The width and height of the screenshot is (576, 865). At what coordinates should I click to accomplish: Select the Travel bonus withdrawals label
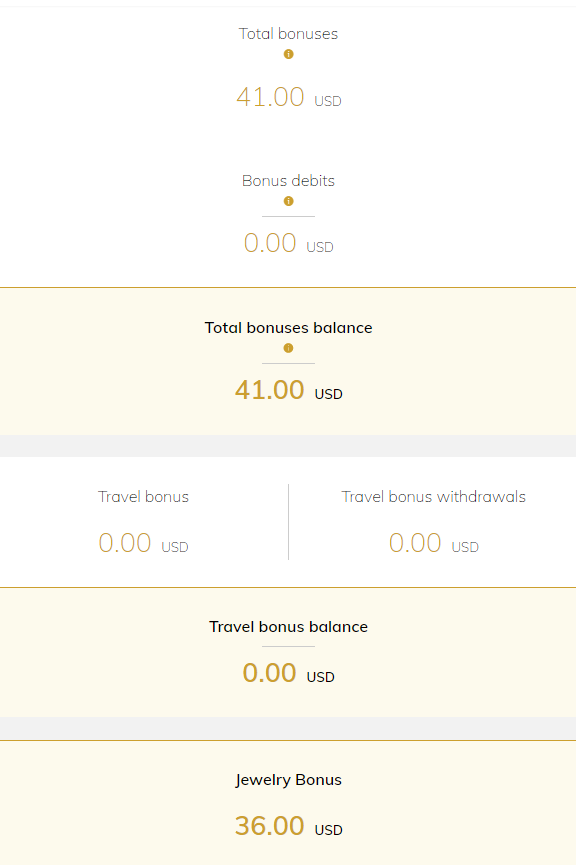click(434, 497)
